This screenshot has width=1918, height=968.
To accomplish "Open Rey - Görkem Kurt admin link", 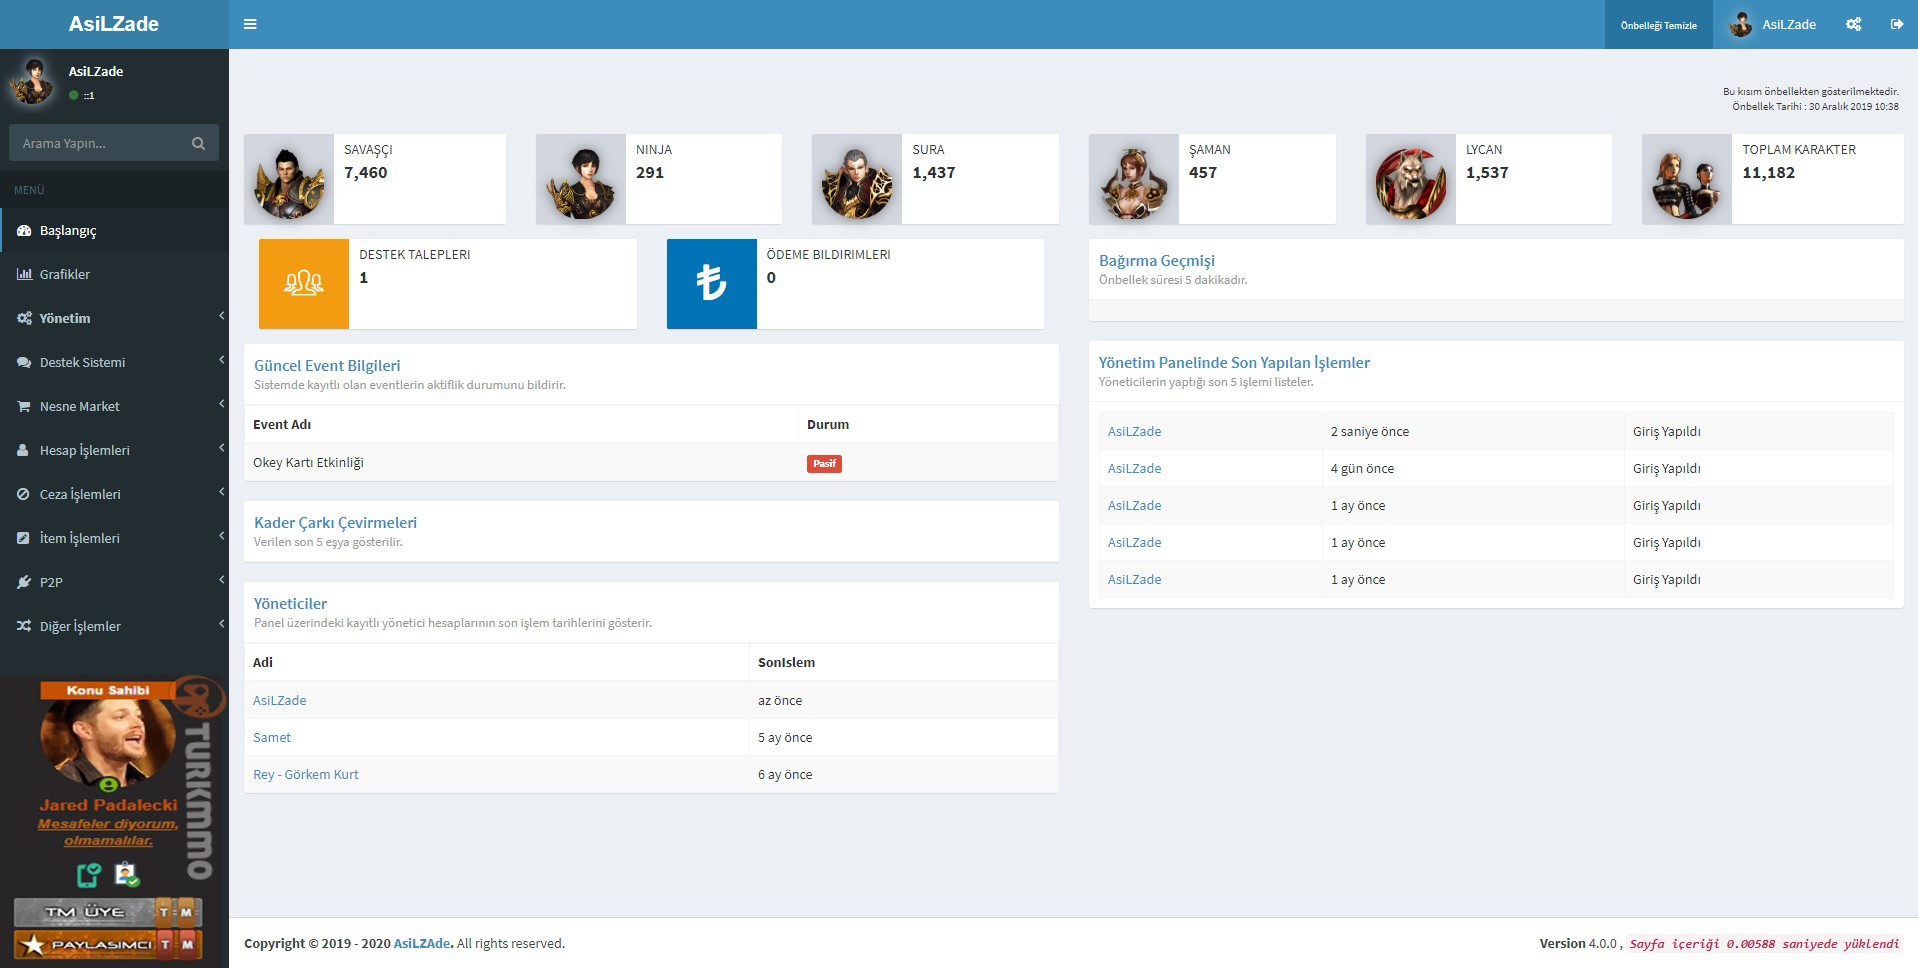I will click(x=305, y=774).
